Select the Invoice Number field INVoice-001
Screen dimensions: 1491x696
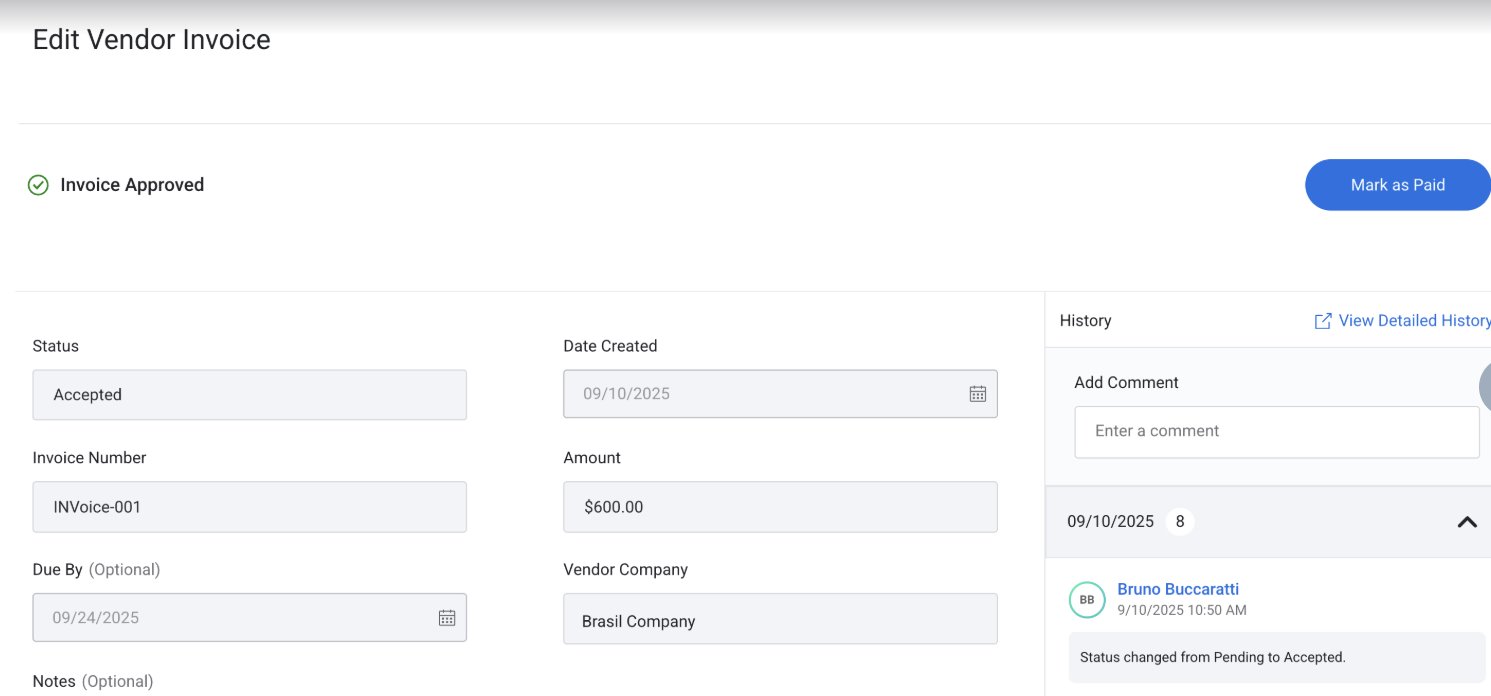point(249,507)
